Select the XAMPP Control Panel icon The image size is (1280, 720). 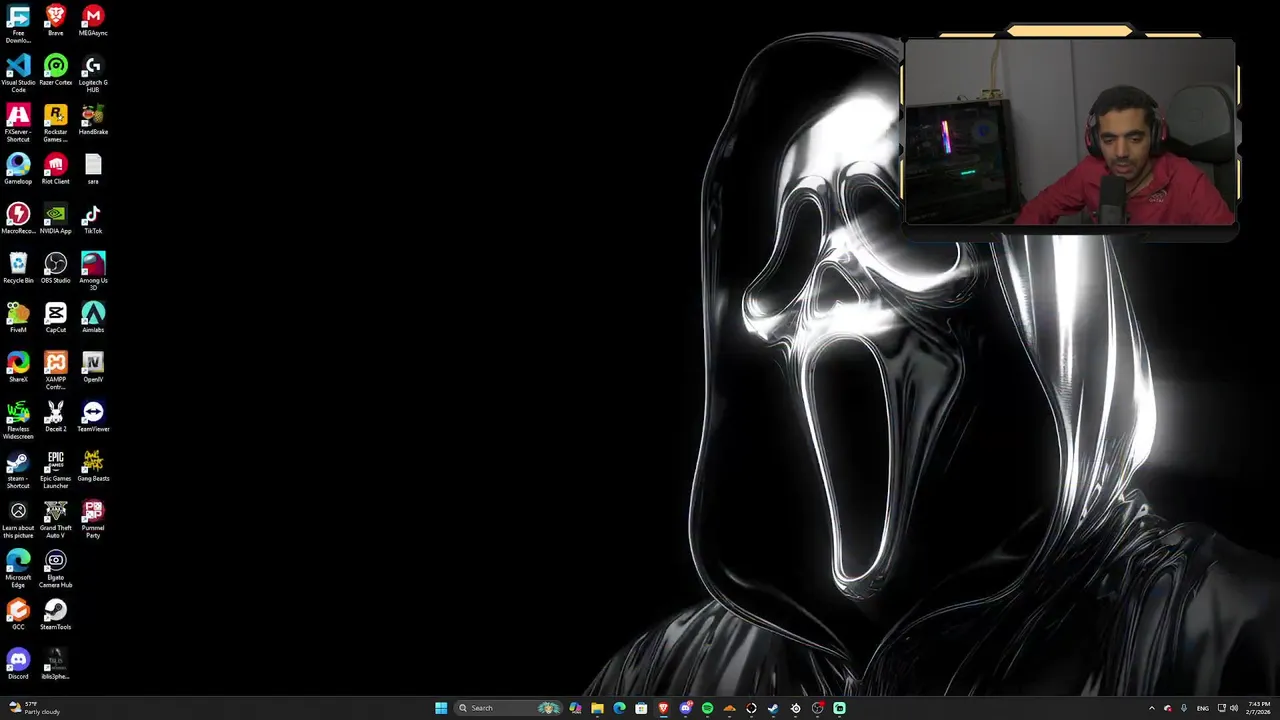click(55, 371)
